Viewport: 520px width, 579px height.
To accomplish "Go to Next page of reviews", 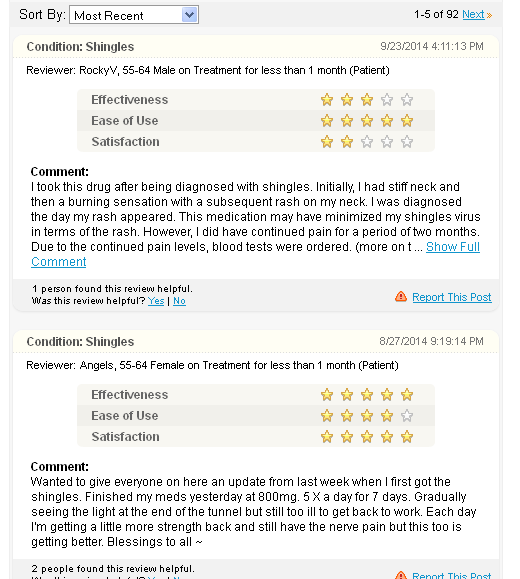I will tap(473, 14).
